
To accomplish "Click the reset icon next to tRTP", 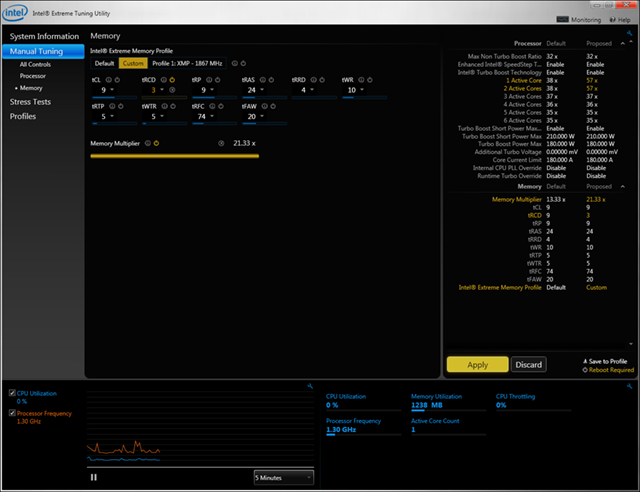I will tap(120, 106).
